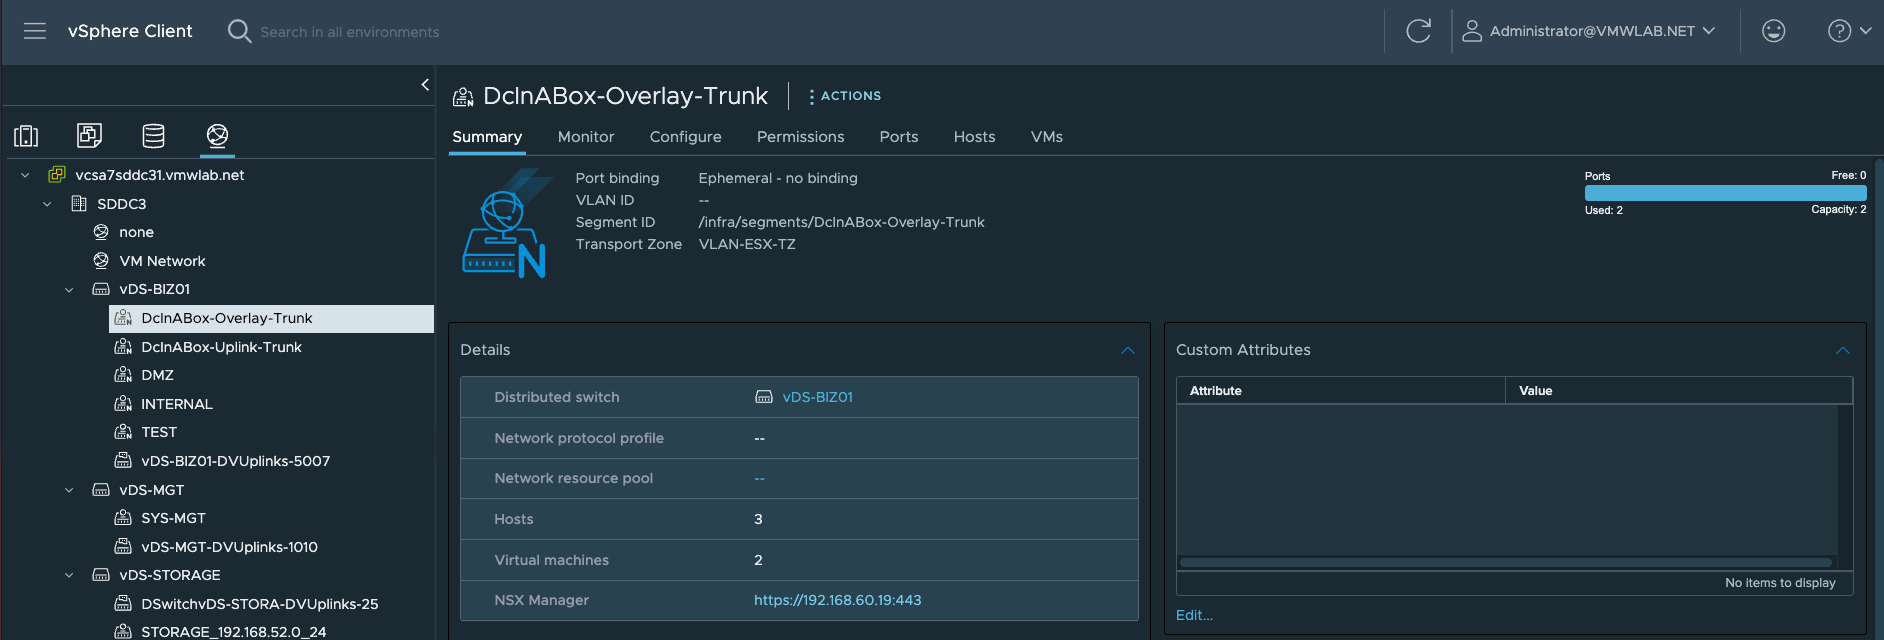Screen dimensions: 1884x640
Task: Select DcInABox-Overlay-Trunk in the tree
Action: [x=271, y=318]
